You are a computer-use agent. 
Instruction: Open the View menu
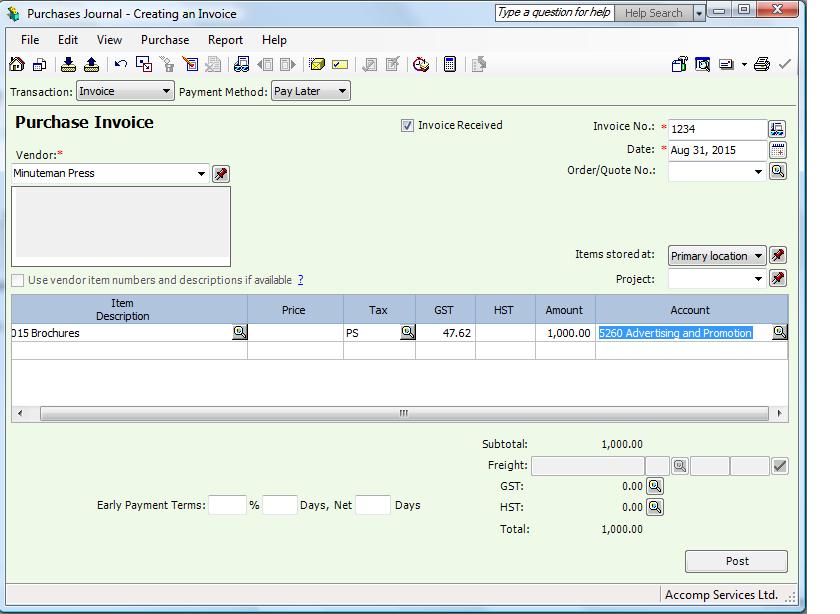coord(109,40)
